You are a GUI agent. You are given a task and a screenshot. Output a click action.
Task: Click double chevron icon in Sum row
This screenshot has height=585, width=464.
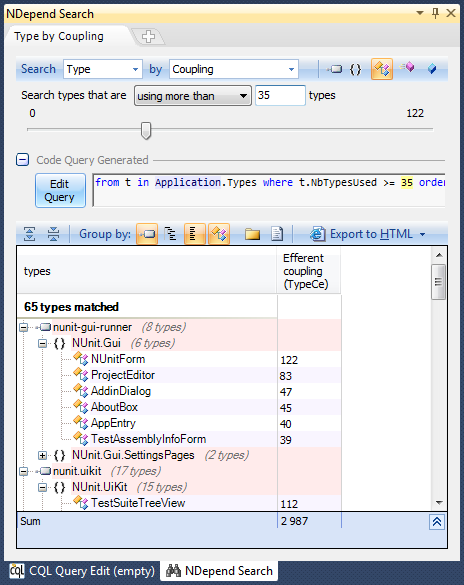pyautogui.click(x=437, y=522)
